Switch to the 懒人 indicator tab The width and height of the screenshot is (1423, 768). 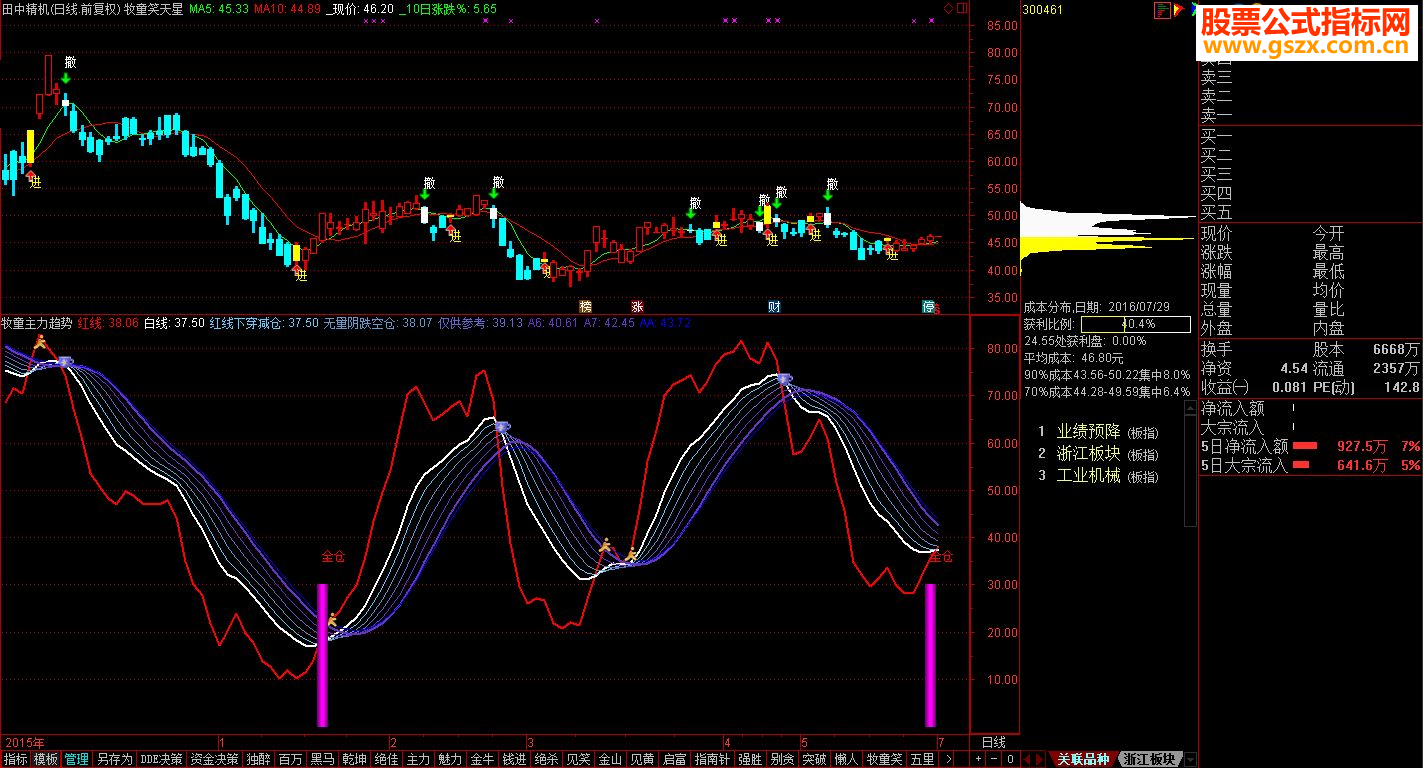[x=846, y=760]
